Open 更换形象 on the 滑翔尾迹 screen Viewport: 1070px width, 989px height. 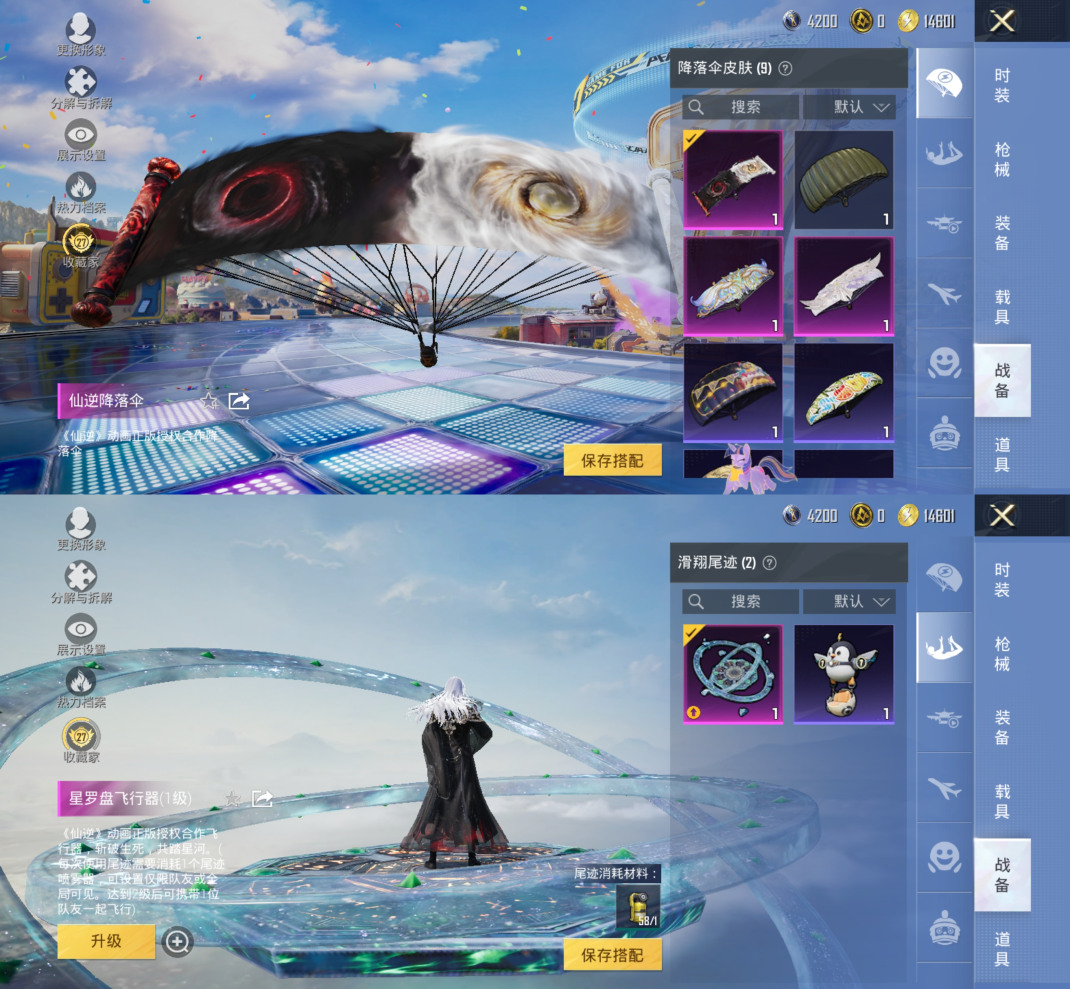(x=81, y=529)
